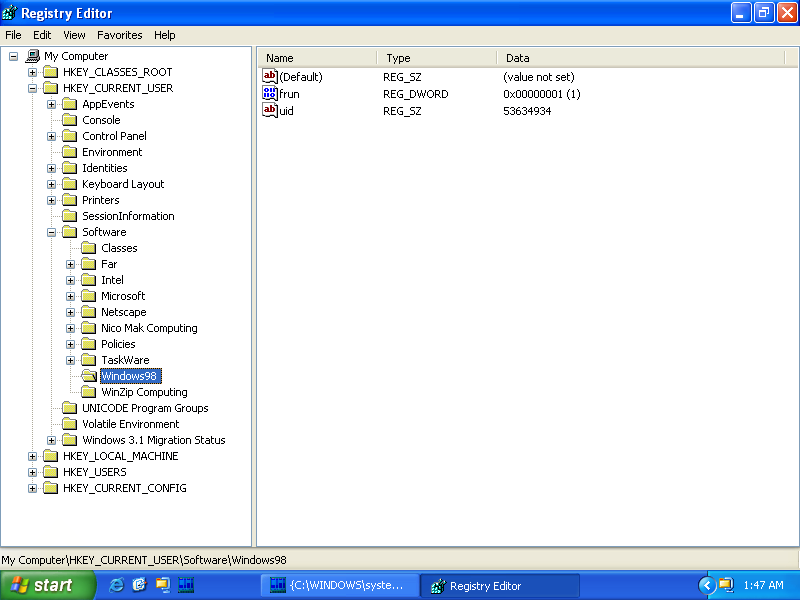Click the Environment folder icon
This screenshot has width=800, height=600.
pyautogui.click(x=69, y=152)
